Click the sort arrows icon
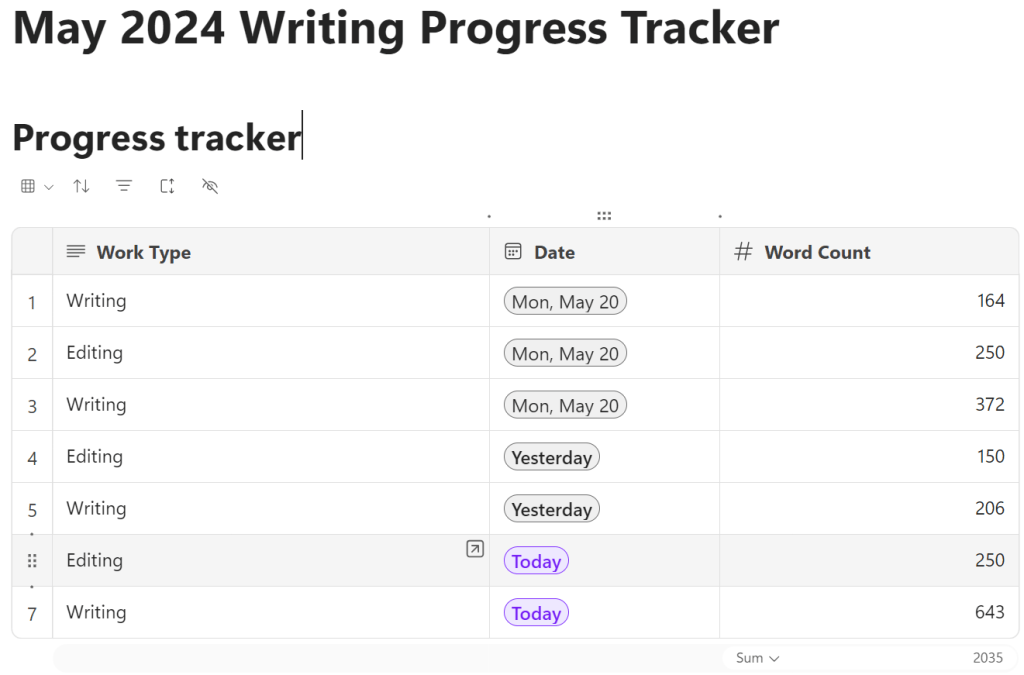The height and width of the screenshot is (675, 1024). (81, 186)
